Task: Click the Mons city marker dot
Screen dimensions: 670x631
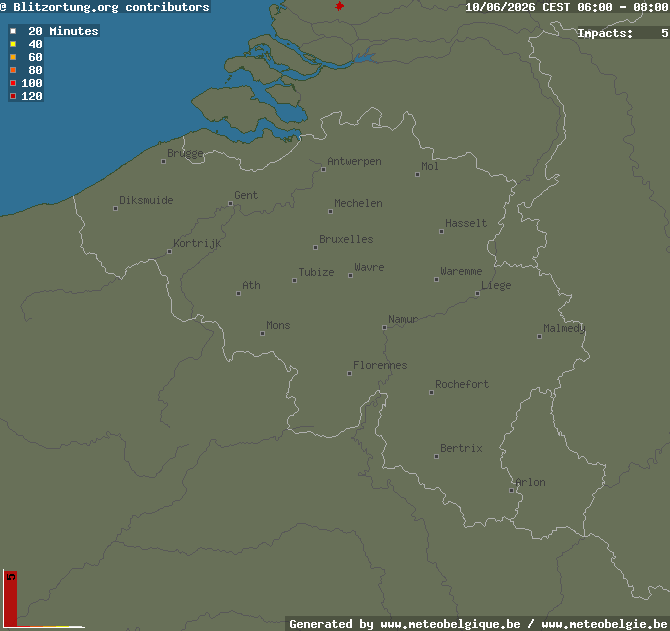Action: 262,334
